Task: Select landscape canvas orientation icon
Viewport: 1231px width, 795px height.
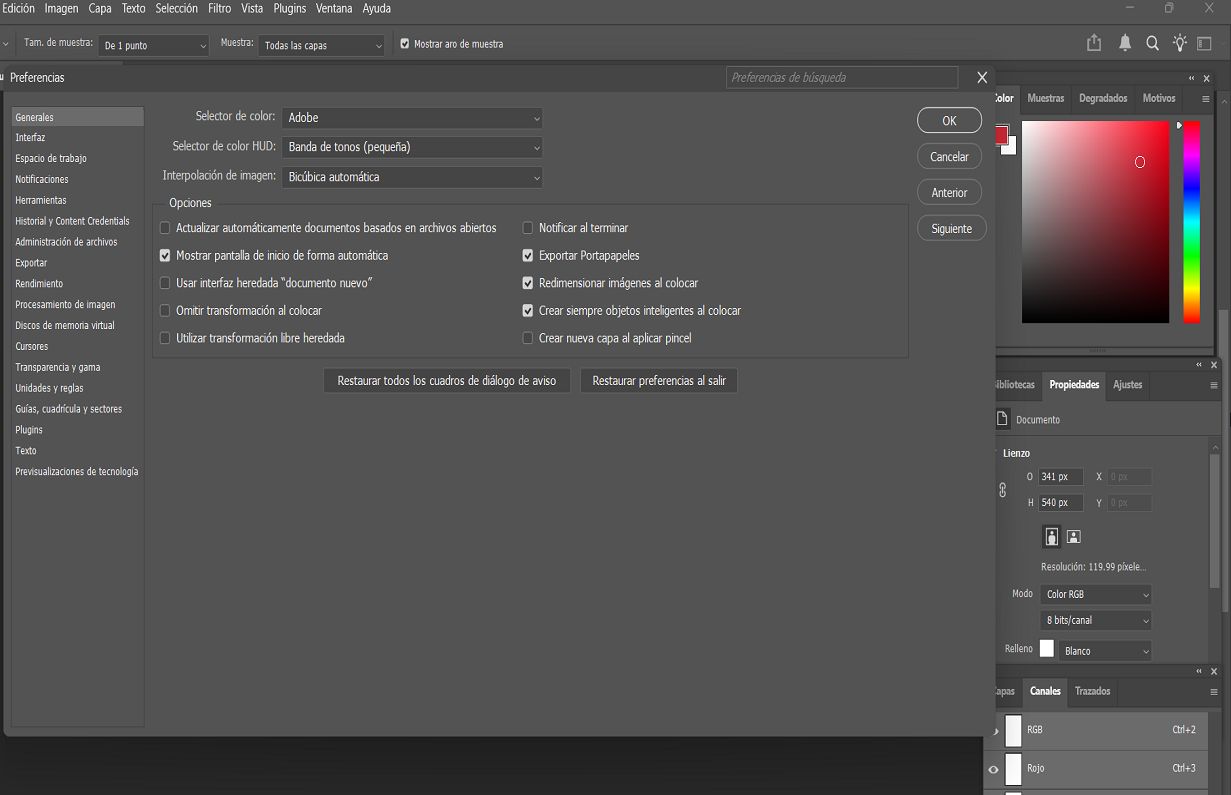Action: coord(1073,537)
